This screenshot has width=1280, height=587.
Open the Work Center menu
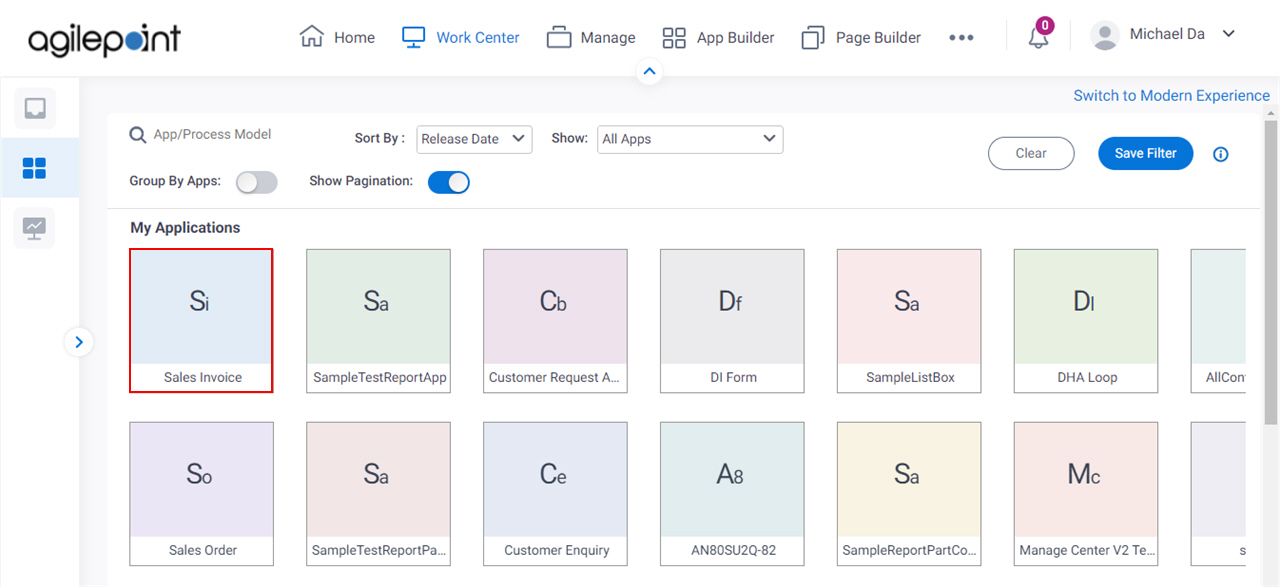click(461, 37)
